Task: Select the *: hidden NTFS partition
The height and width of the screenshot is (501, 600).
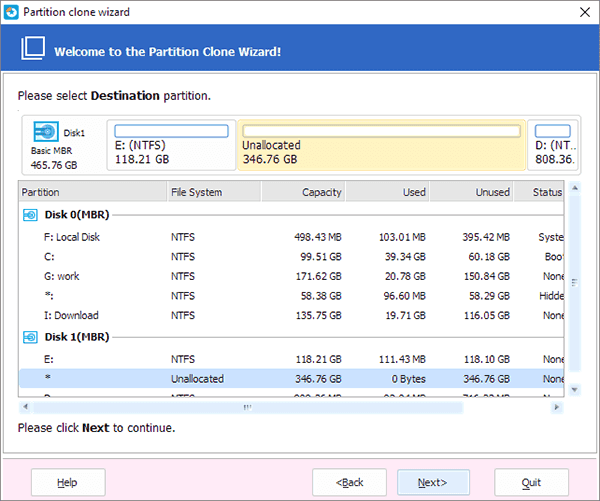Action: coord(291,296)
